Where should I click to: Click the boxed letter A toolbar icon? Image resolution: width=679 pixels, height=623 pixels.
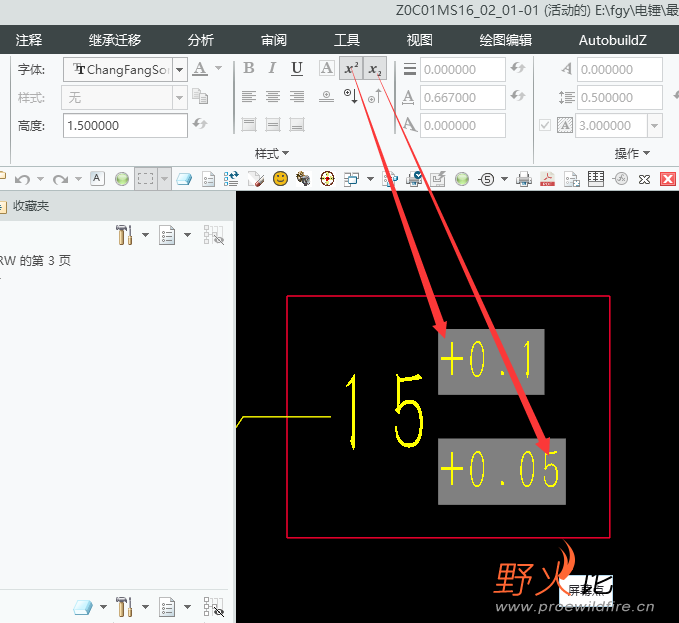(97, 178)
